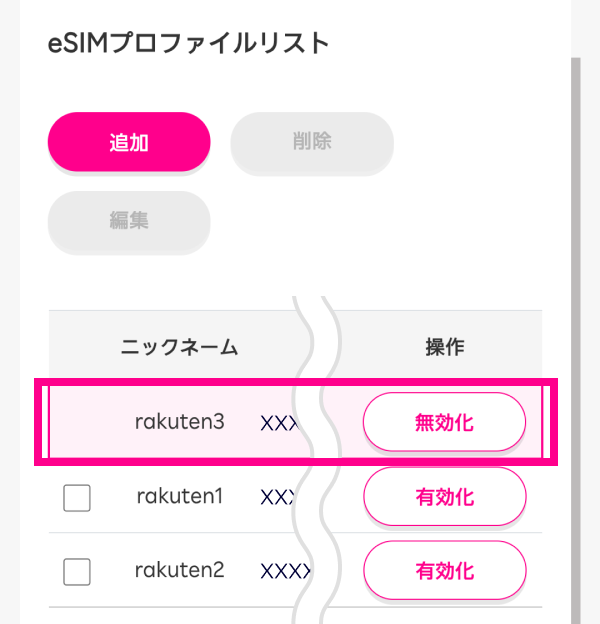Select the rakuten3 nickname text
Screen dimensions: 600x624
tap(180, 422)
